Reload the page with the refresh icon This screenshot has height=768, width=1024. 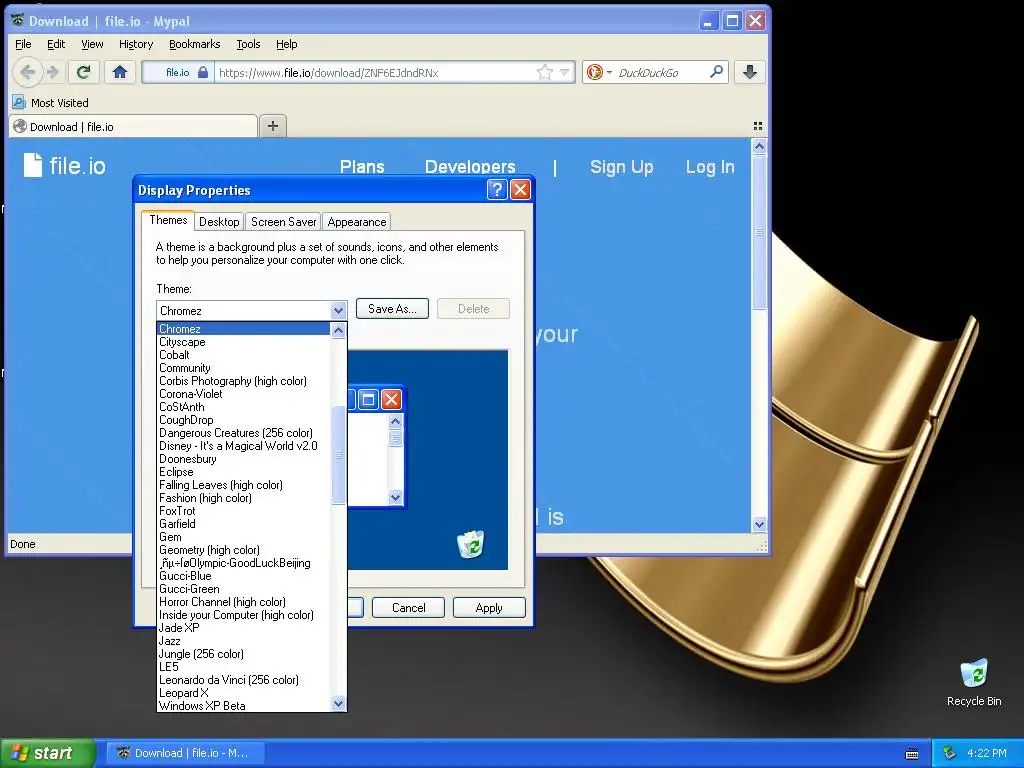tap(83, 72)
